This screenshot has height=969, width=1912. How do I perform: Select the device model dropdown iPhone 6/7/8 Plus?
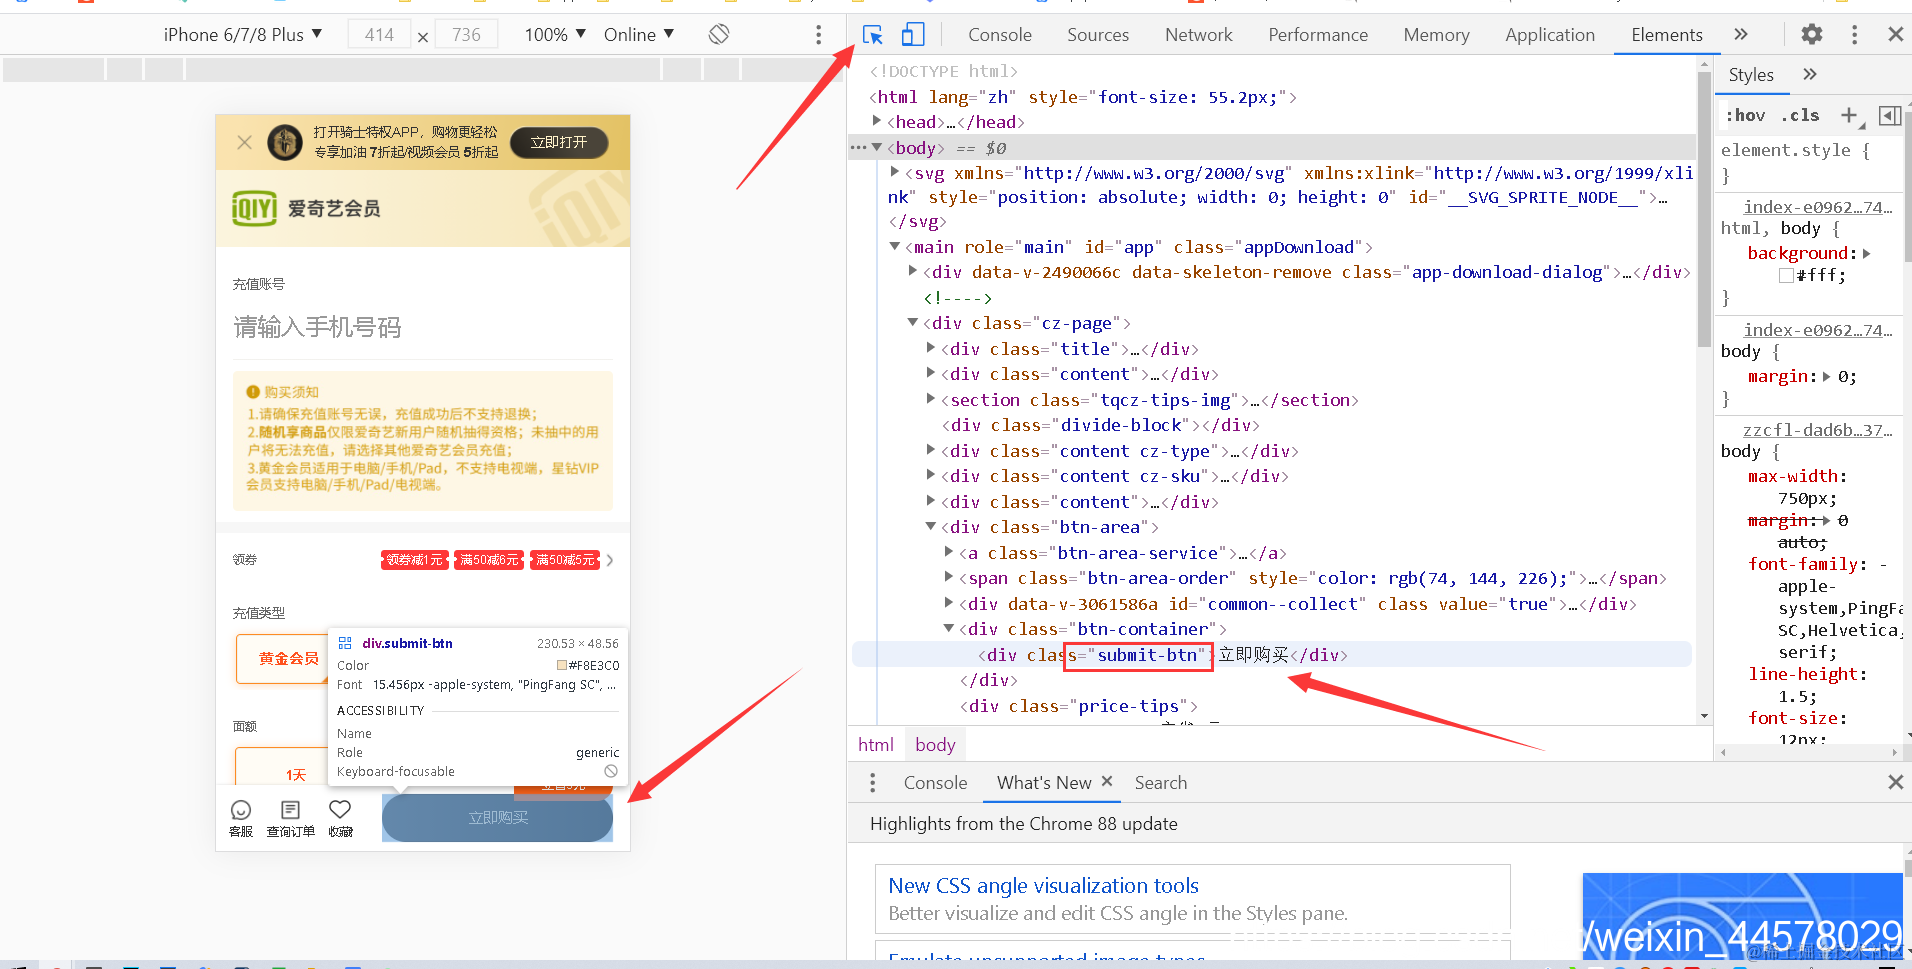(x=243, y=35)
